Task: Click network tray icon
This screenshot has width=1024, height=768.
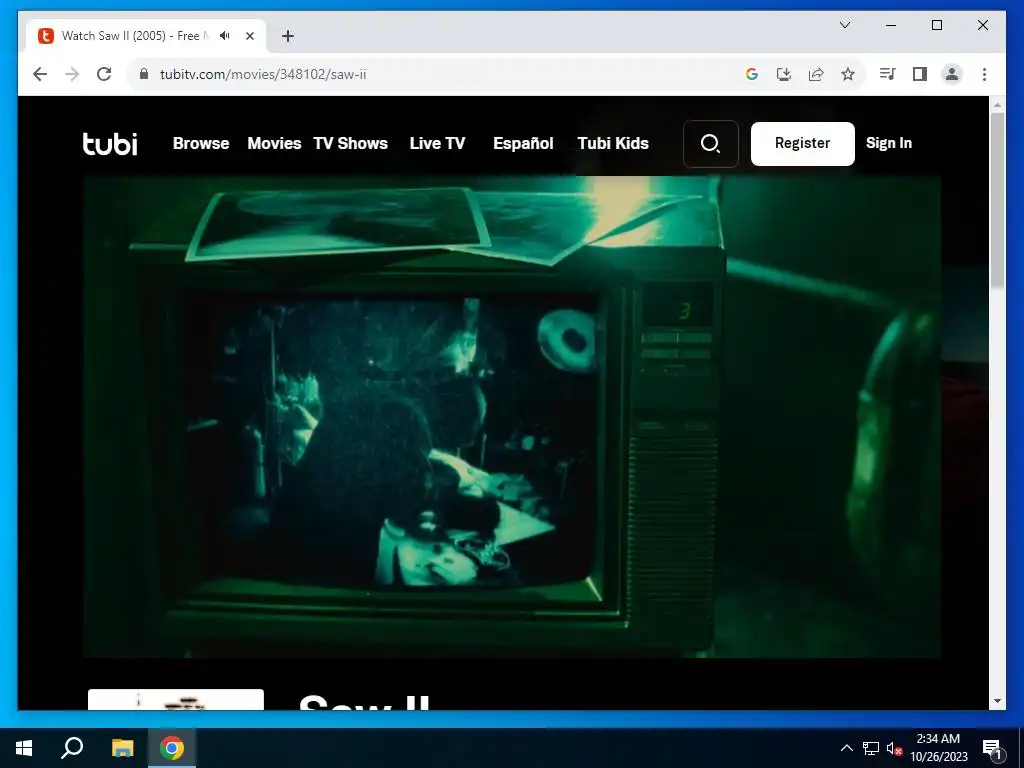Action: tap(871, 748)
